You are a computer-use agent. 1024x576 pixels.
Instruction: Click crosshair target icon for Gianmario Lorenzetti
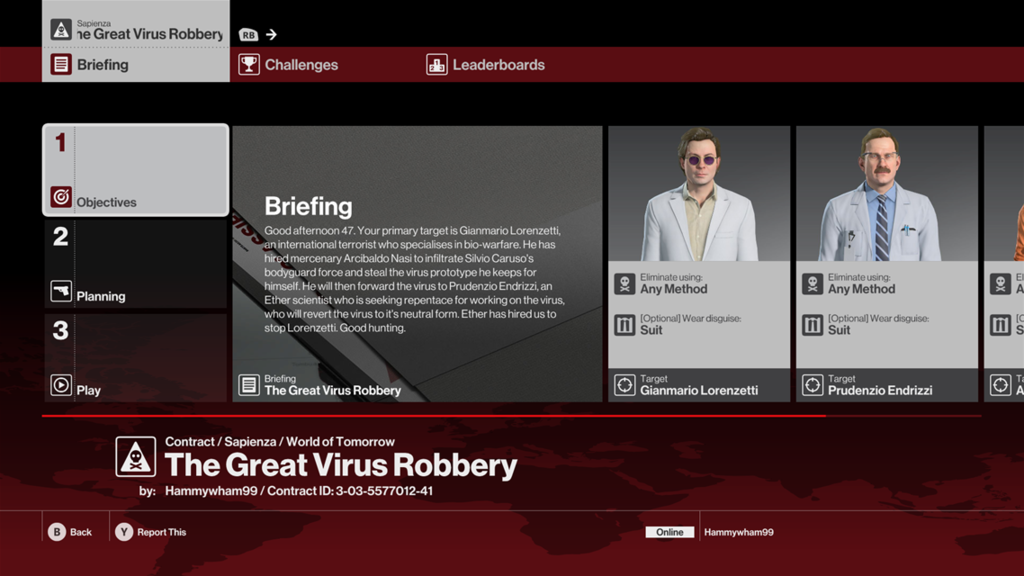click(x=624, y=385)
